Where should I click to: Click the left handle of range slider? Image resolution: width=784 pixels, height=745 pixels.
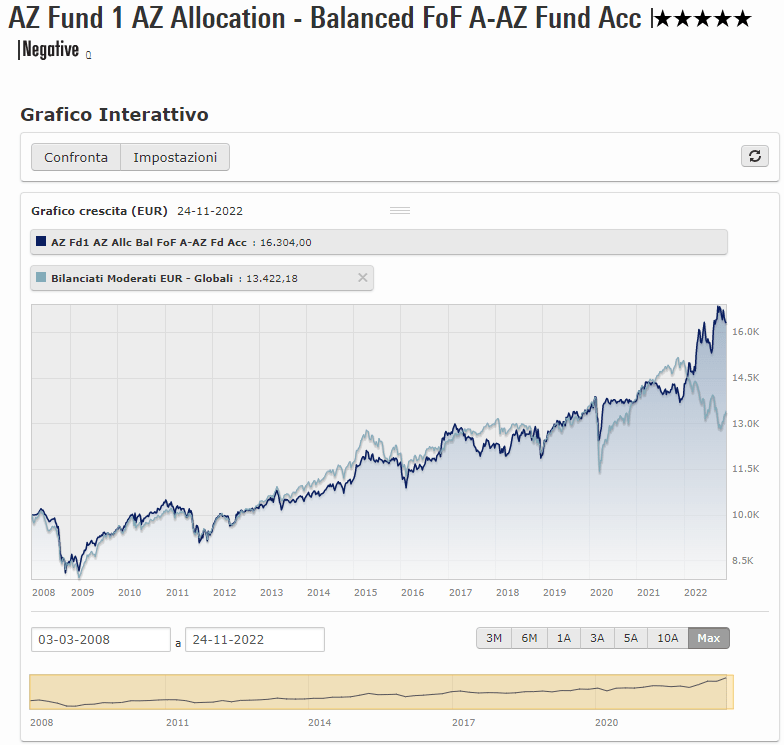[31, 692]
